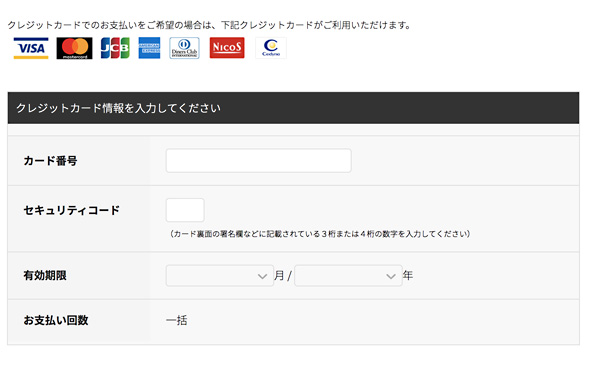This screenshot has height=370, width=590.
Task: Focus the セキュリティコード input box
Action: pos(185,210)
